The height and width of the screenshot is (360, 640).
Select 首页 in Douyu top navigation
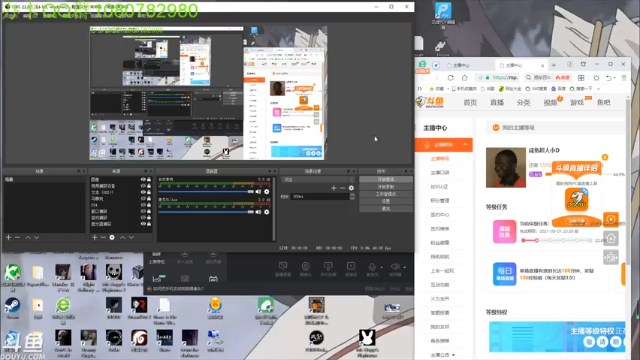[470, 102]
